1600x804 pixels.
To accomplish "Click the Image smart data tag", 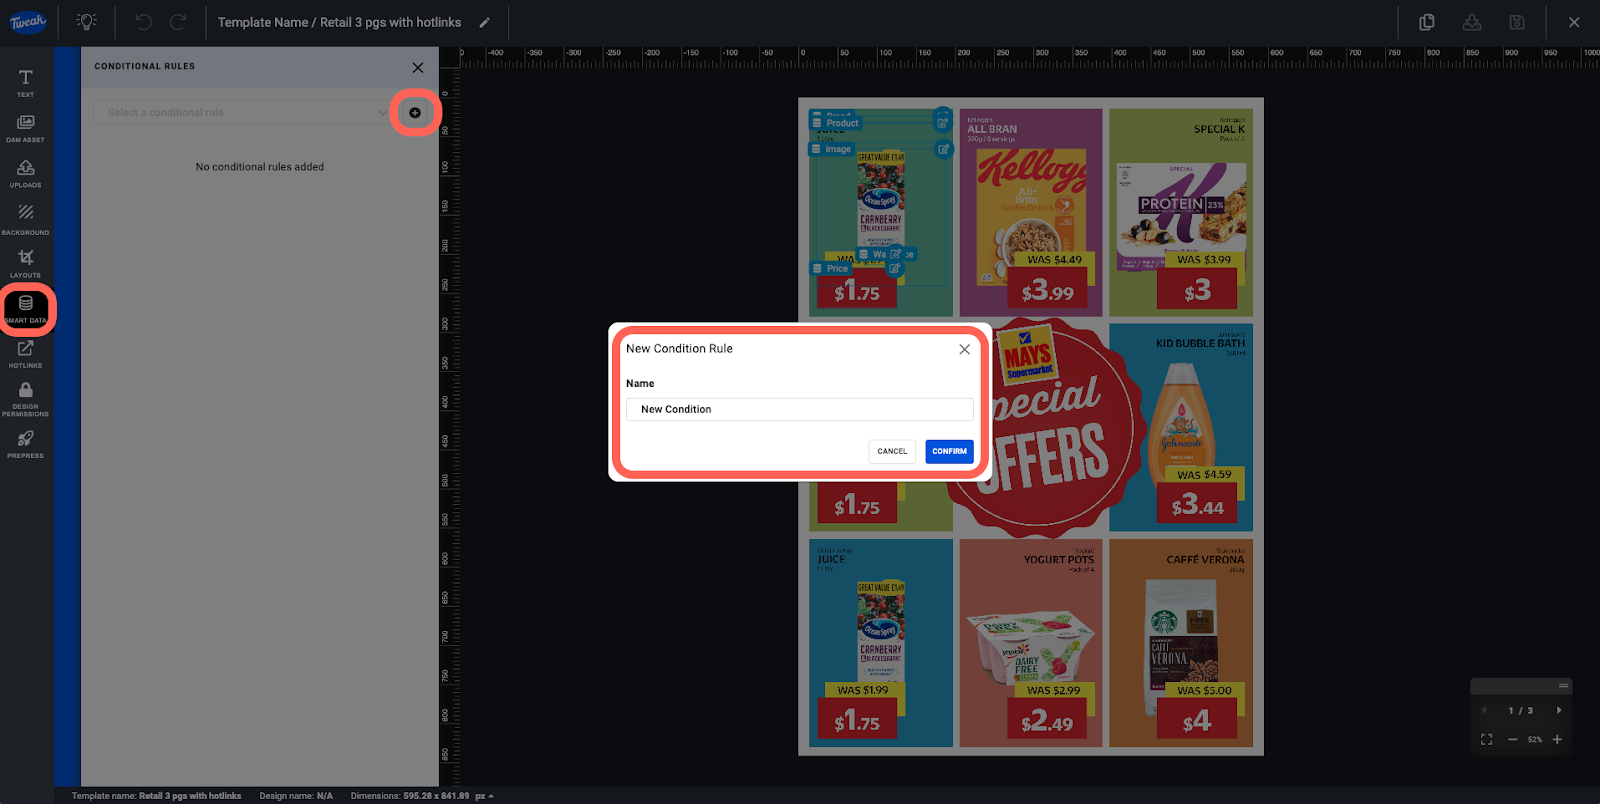I will point(832,149).
